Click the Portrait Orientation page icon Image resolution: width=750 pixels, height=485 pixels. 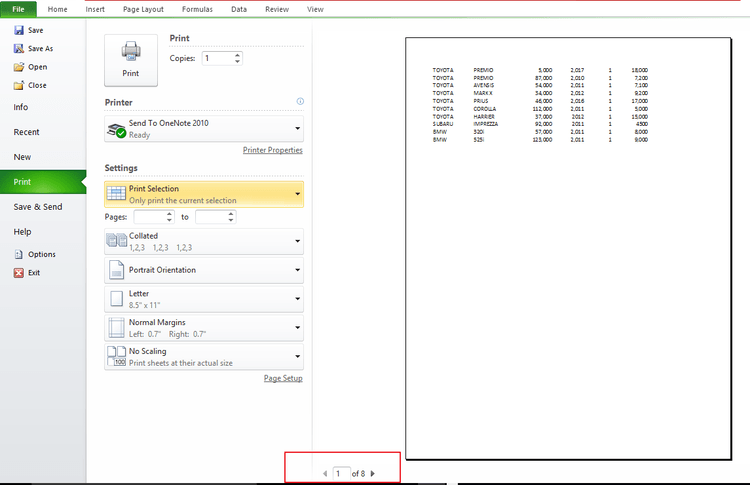[x=116, y=270]
